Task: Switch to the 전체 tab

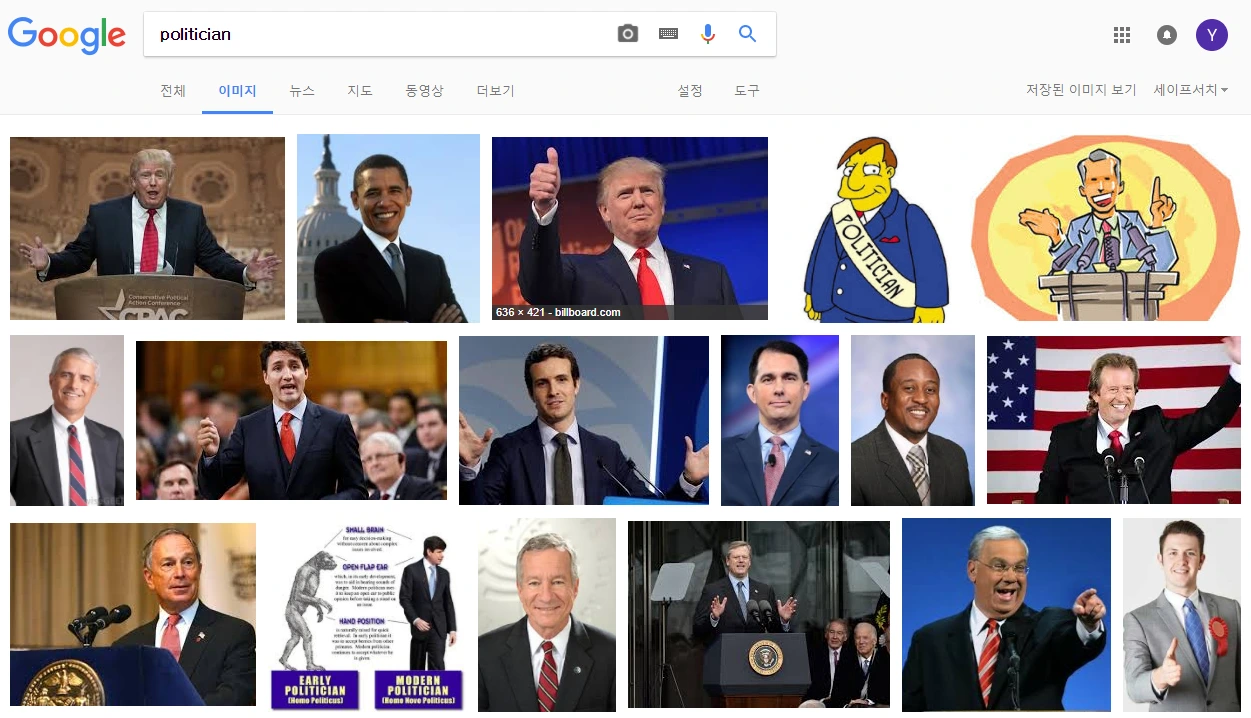Action: (173, 91)
